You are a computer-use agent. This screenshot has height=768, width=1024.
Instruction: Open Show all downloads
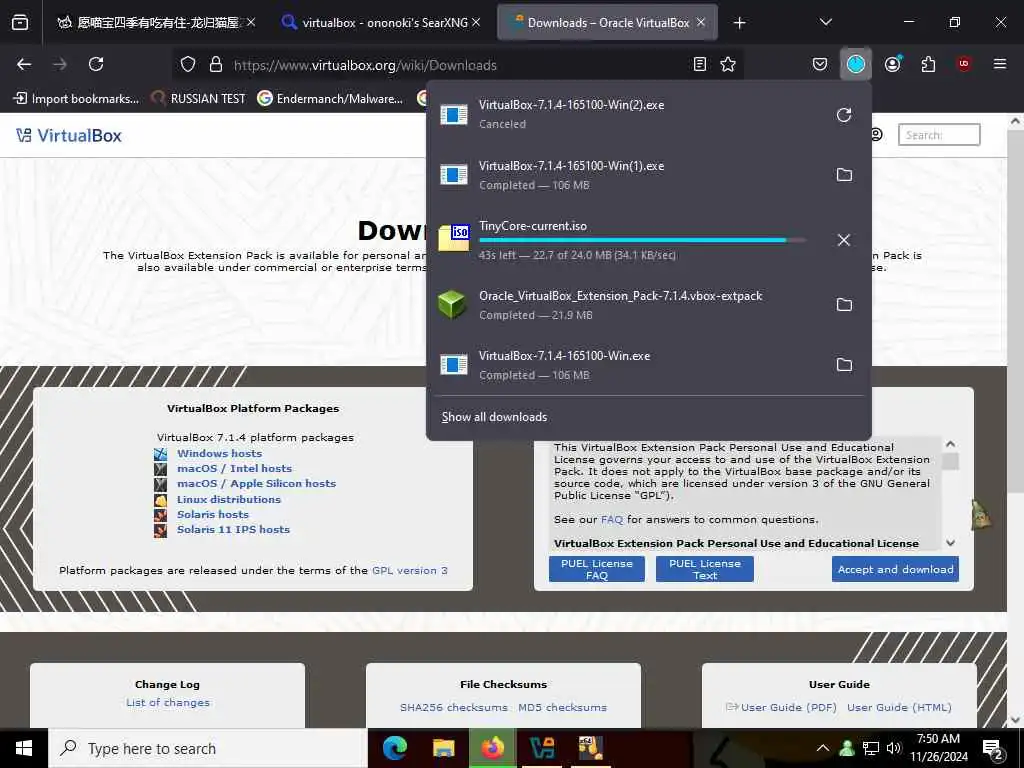[494, 417]
